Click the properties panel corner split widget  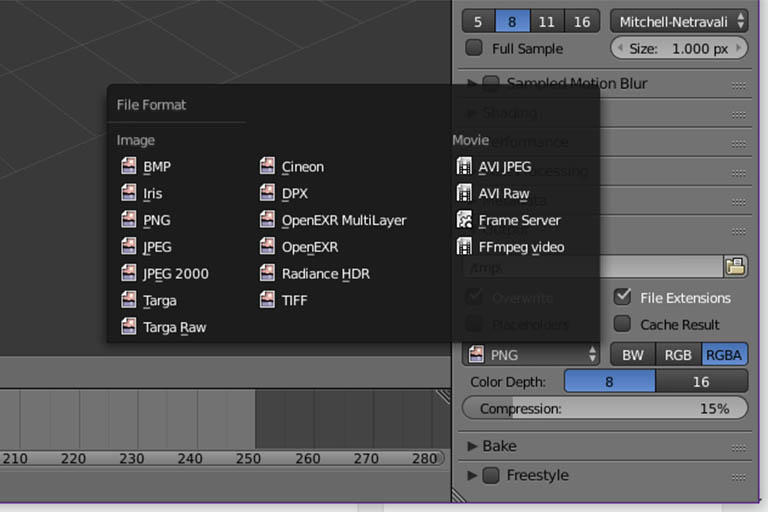point(458,495)
